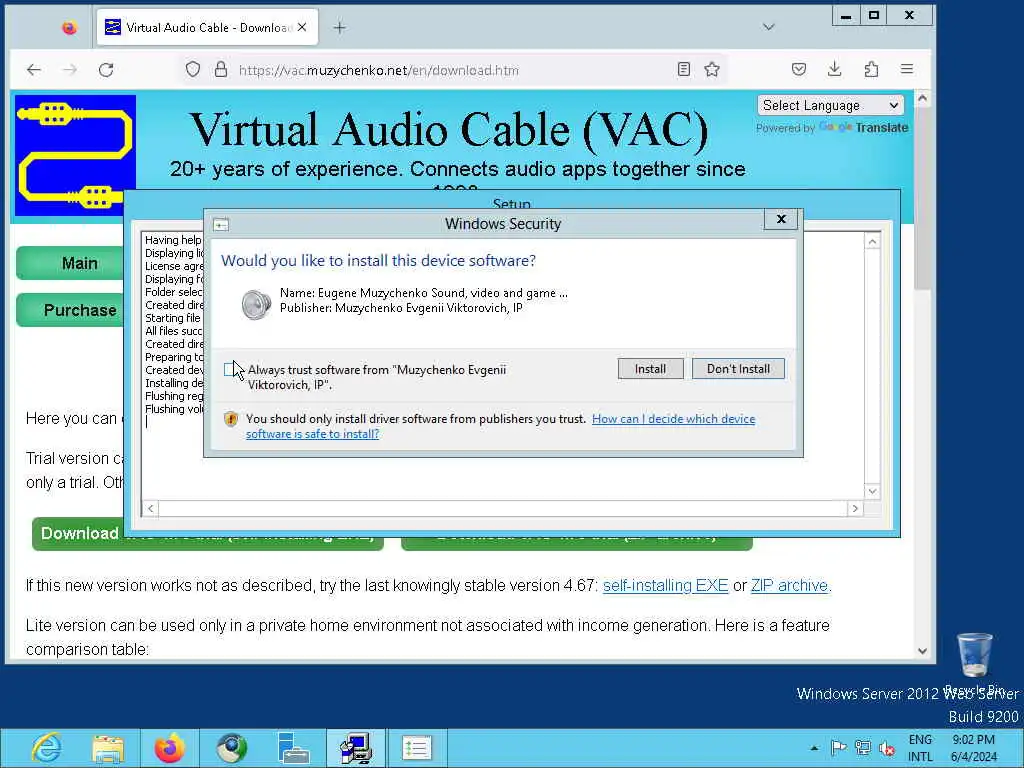This screenshot has width=1024, height=768.
Task: Click Setup log scroll down arrow
Action: [x=872, y=491]
